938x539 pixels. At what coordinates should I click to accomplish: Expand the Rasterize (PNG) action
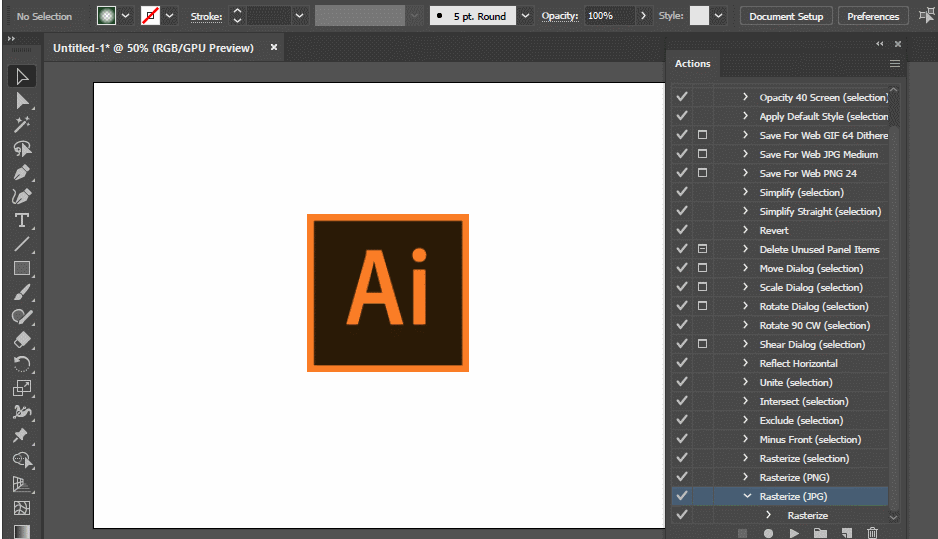click(x=745, y=477)
